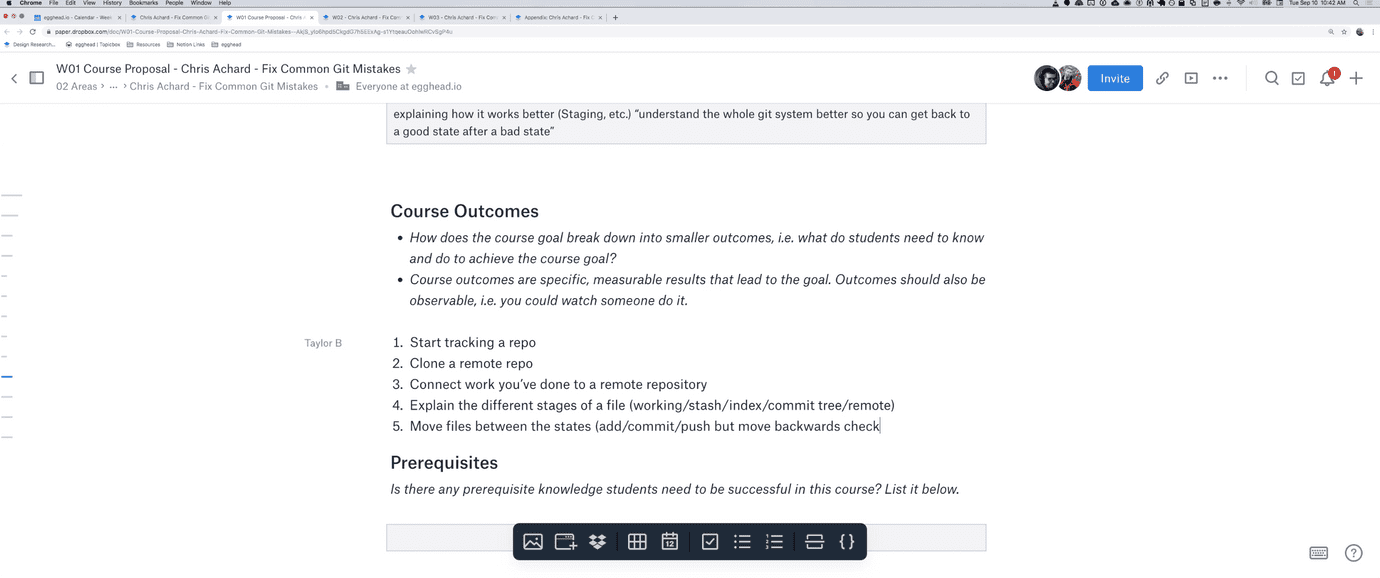Insert a code block using the braces icon
The width and height of the screenshot is (1380, 578).
click(x=847, y=541)
